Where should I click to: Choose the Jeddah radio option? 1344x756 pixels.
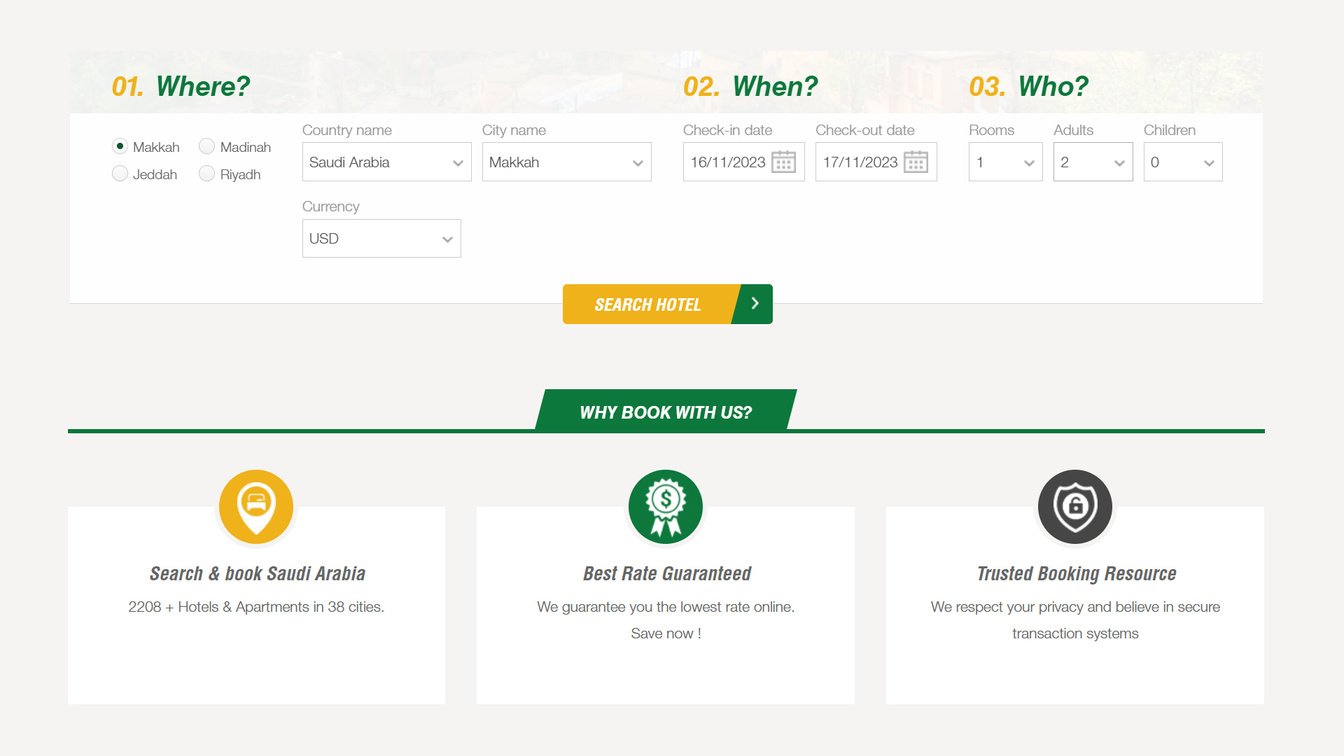click(120, 174)
